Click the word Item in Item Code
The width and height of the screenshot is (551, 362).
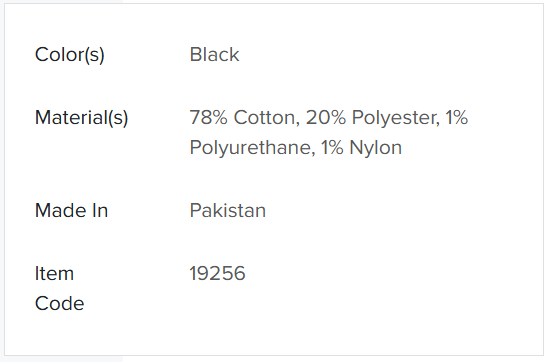(54, 274)
